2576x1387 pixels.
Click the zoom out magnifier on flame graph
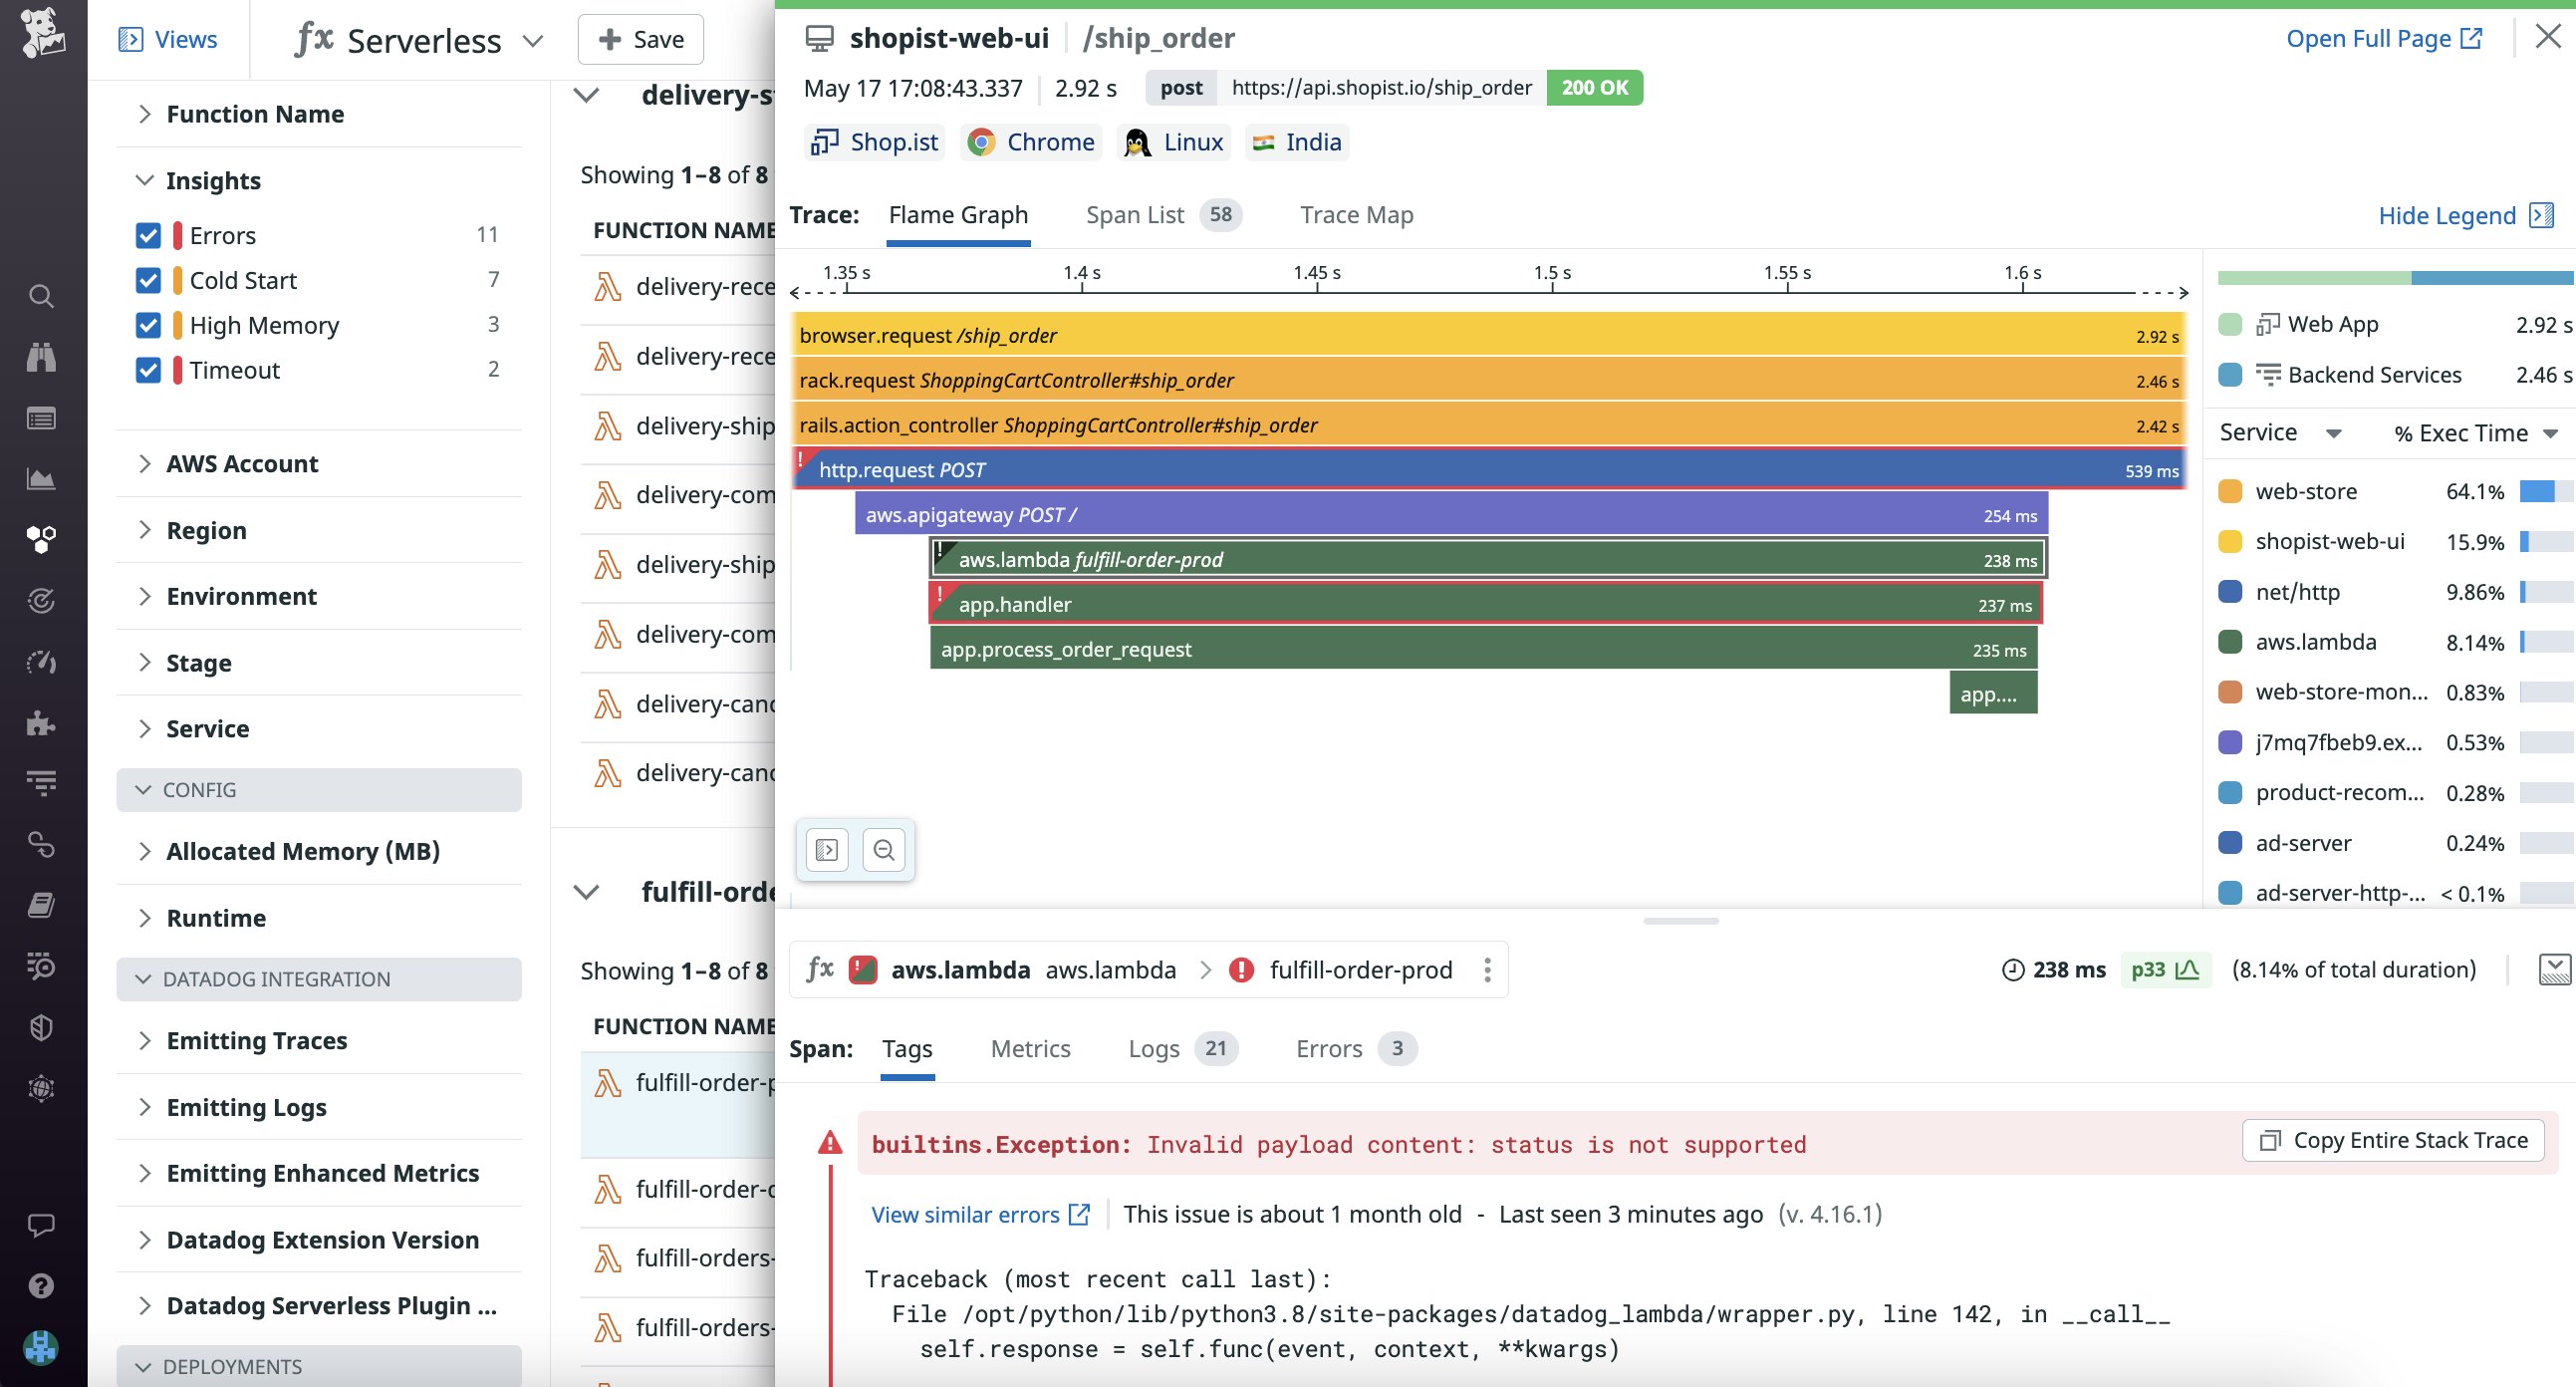[883, 850]
